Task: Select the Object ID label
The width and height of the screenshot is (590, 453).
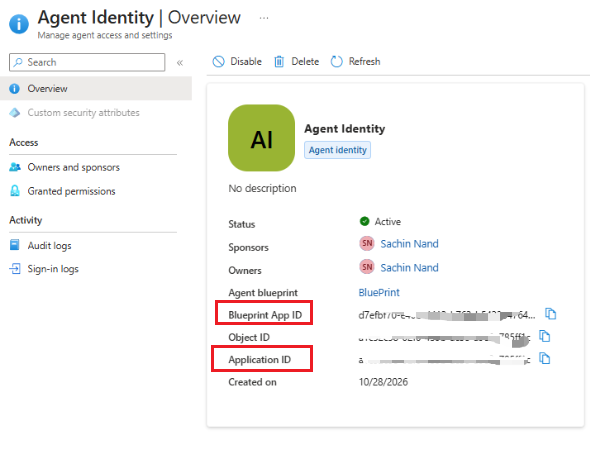Action: click(249, 337)
